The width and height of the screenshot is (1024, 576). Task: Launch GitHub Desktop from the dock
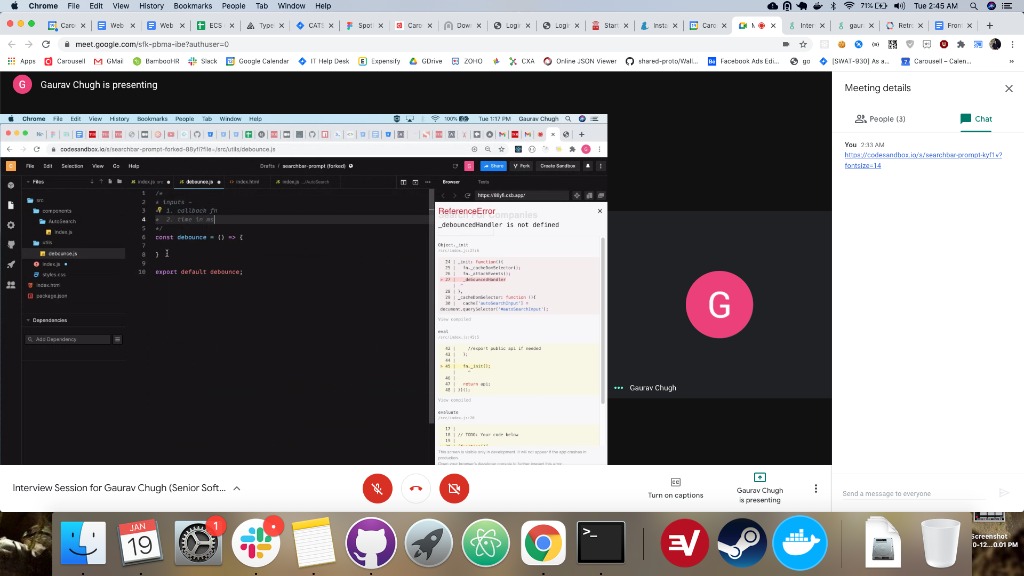pyautogui.click(x=370, y=543)
